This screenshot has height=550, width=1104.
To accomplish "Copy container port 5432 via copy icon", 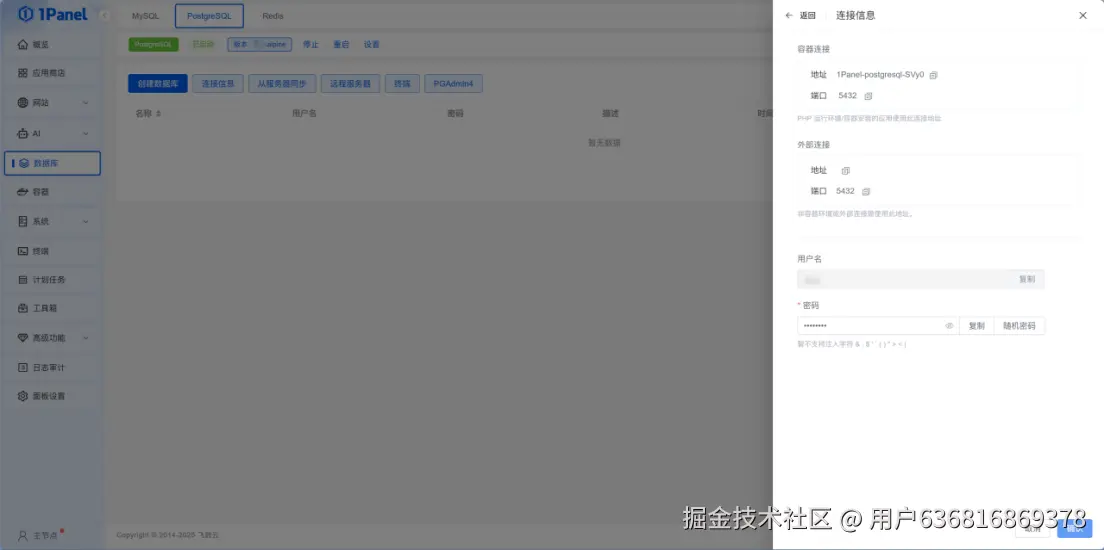I will [x=868, y=96].
